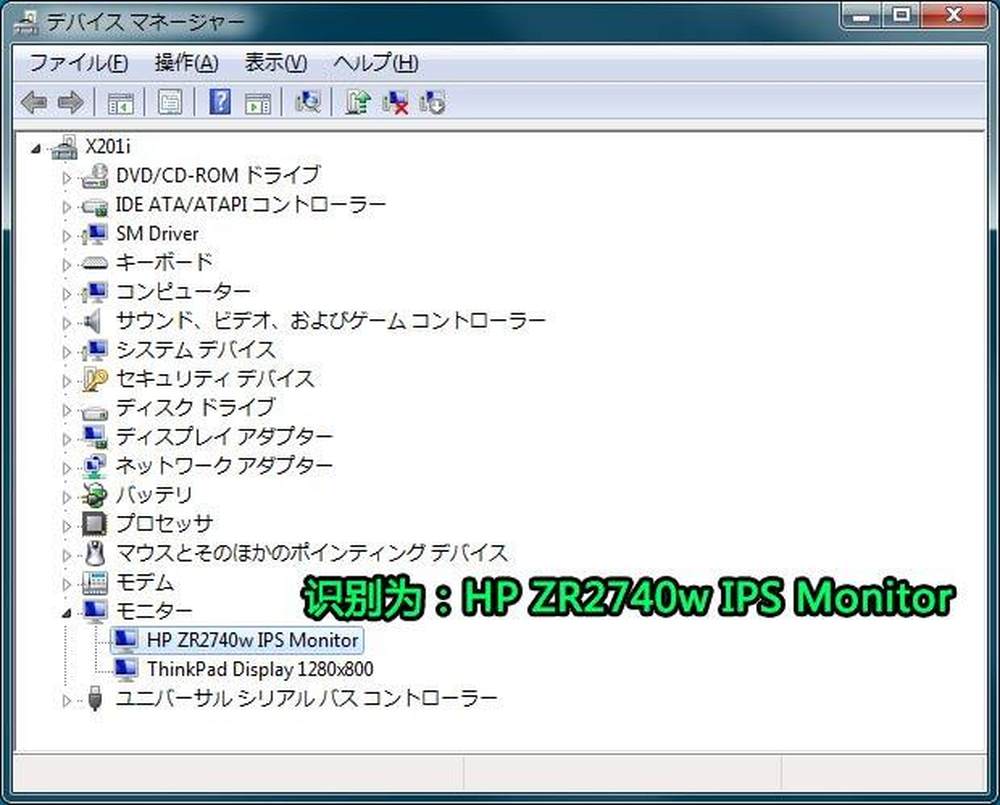Image resolution: width=1000 pixels, height=805 pixels.
Task: Expand the プロセッサ category arrow
Action: click(66, 526)
